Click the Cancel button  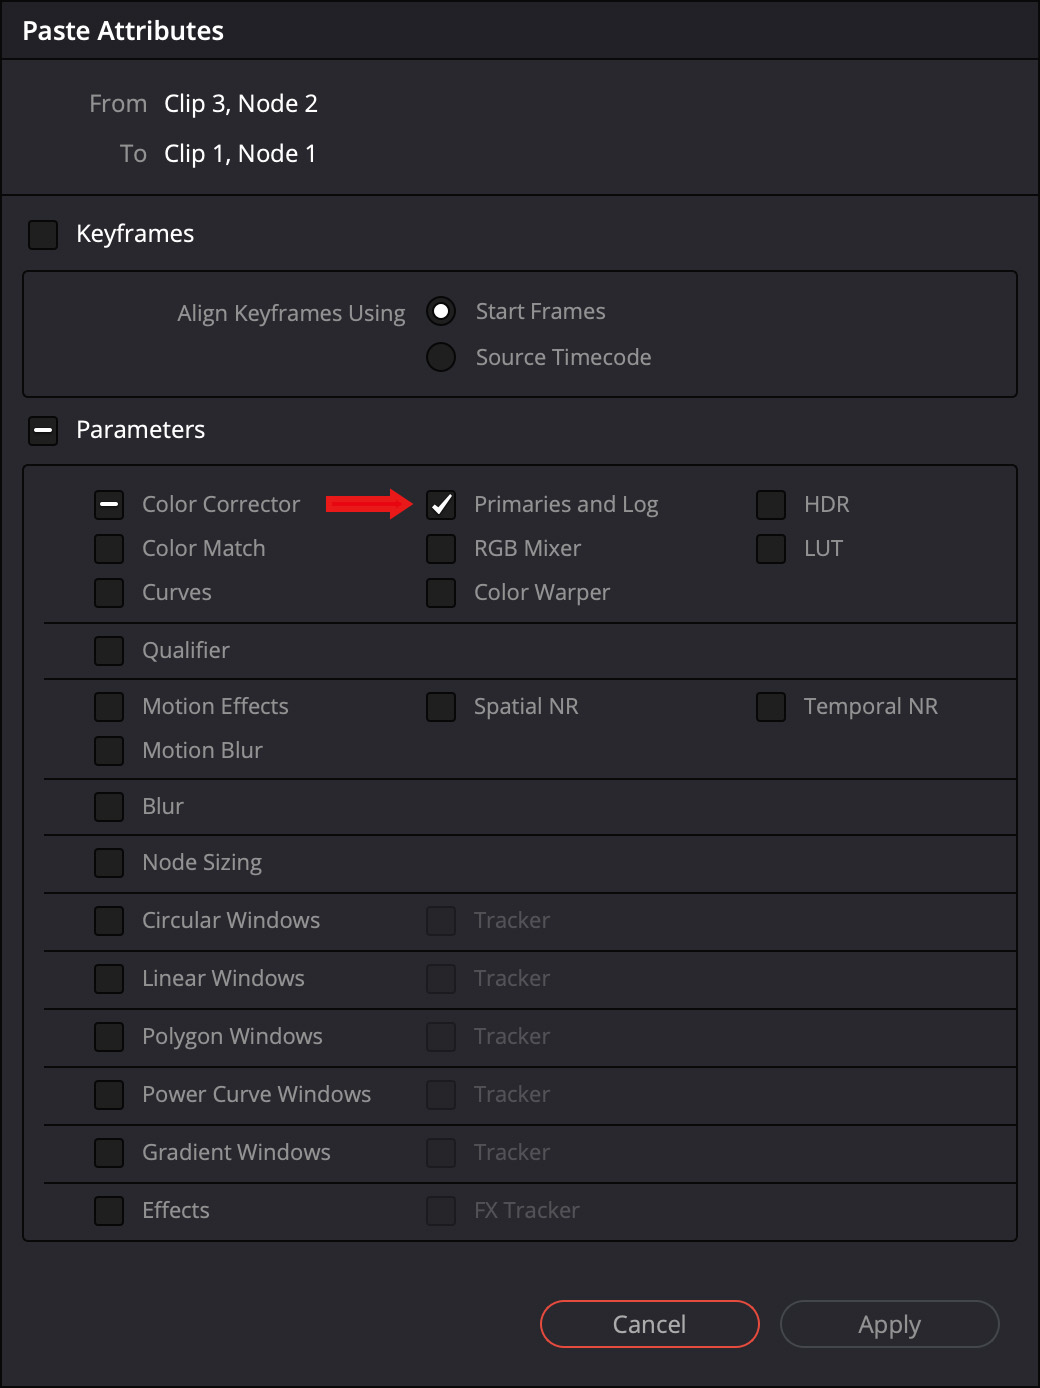click(x=649, y=1324)
